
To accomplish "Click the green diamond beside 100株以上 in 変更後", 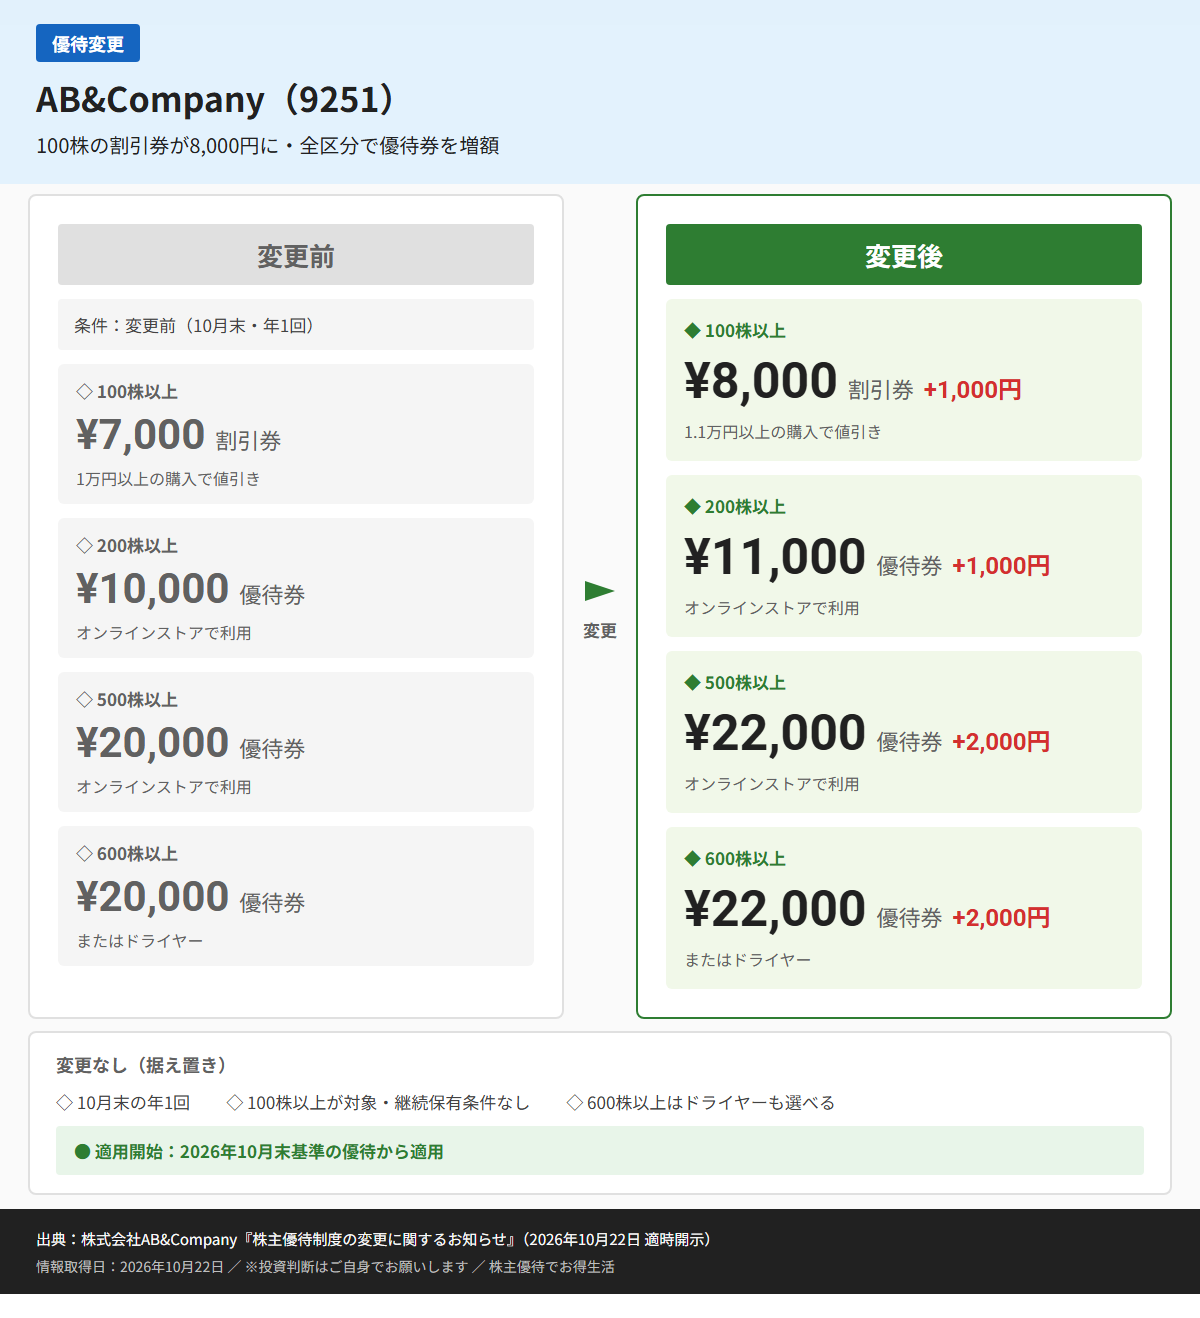I will (692, 331).
